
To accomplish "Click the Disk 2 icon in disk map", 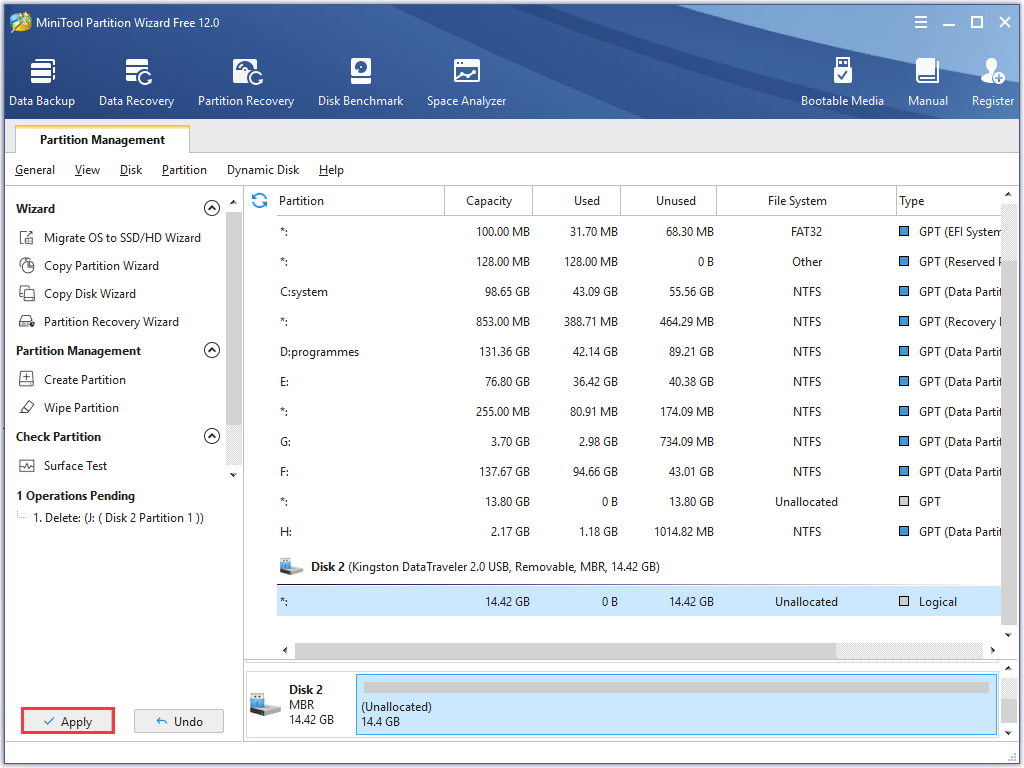I will 266,704.
